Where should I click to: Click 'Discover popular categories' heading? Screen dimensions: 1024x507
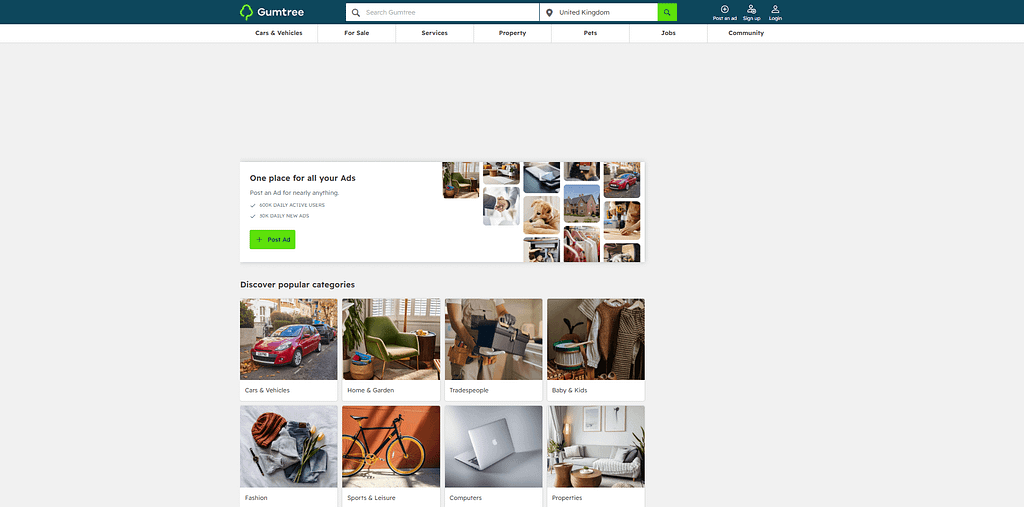[298, 285]
